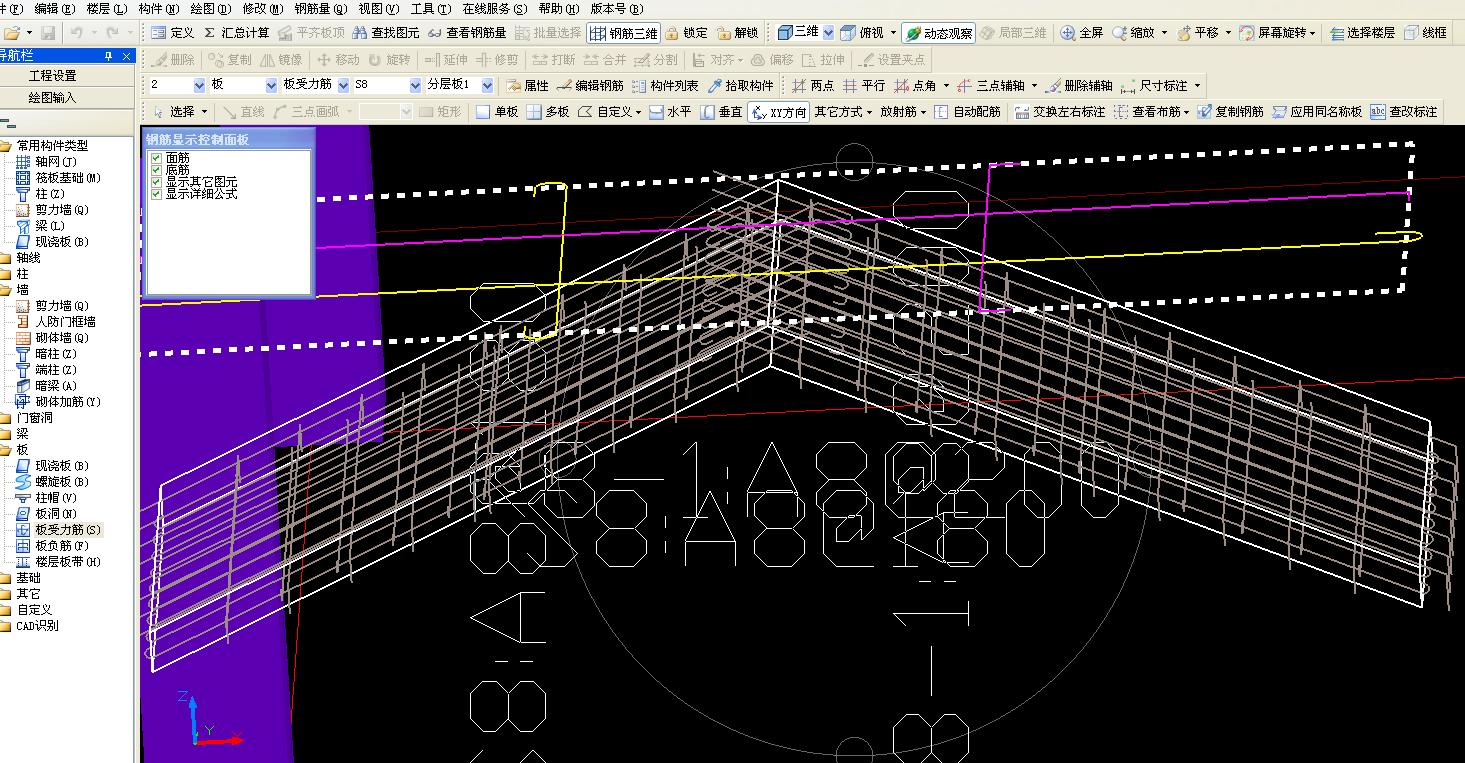The height and width of the screenshot is (763, 1465).
Task: Select 两点 two-point axis tool
Action: pos(813,86)
